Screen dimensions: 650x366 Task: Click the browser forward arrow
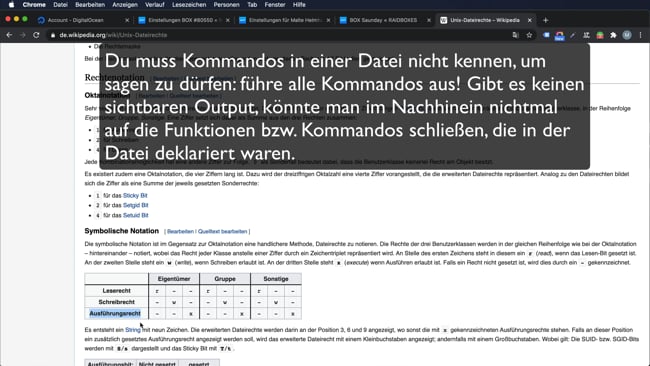(23, 35)
